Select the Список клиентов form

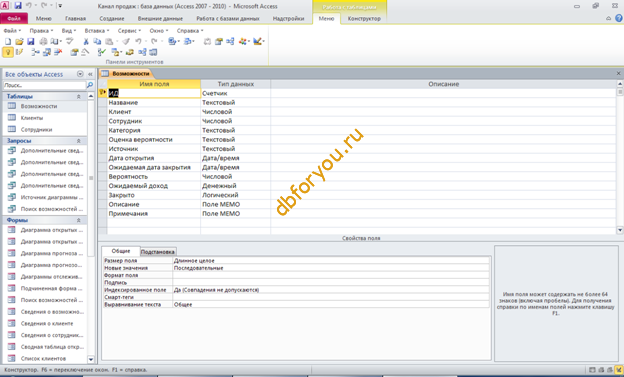click(43, 358)
